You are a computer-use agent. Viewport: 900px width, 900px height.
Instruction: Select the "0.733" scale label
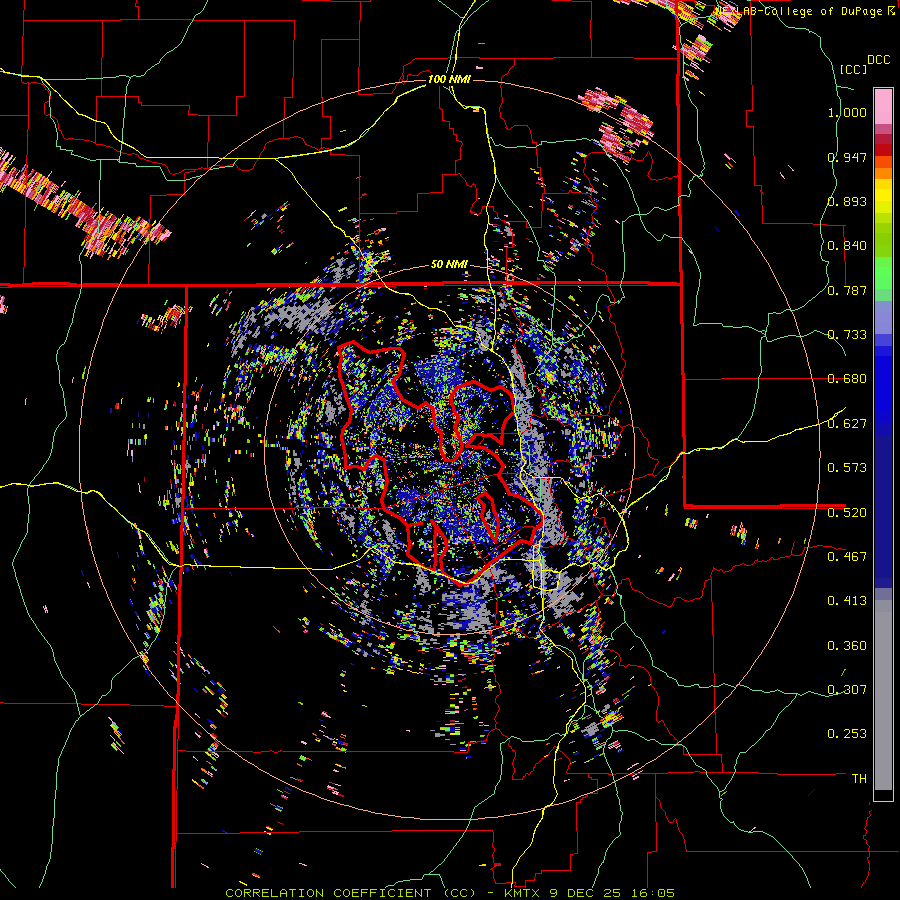pyautogui.click(x=847, y=335)
